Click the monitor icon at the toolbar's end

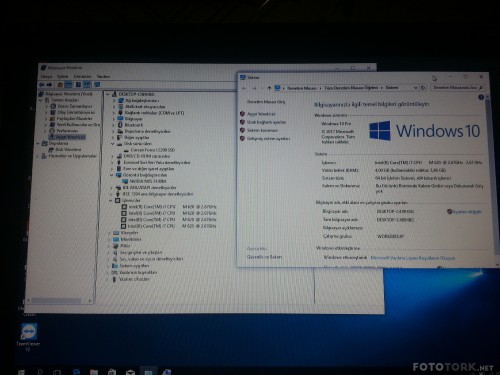pyautogui.click(x=97, y=85)
